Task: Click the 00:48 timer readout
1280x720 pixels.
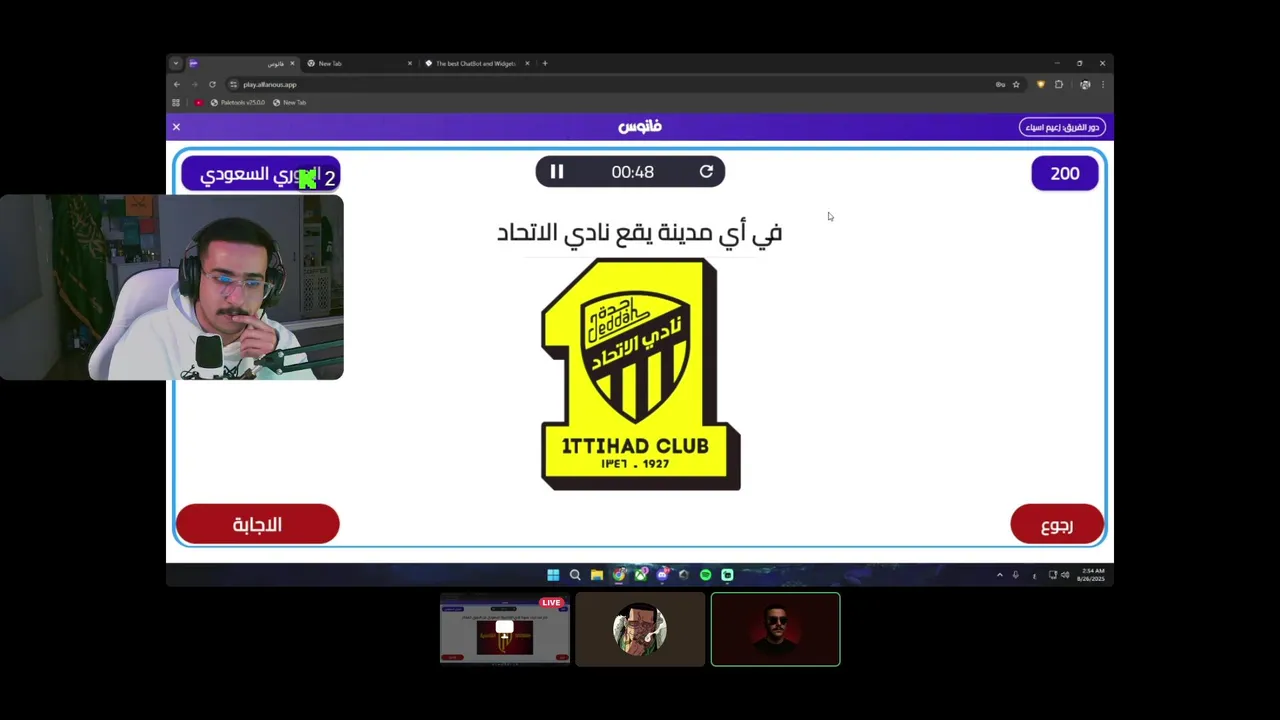Action: [632, 172]
